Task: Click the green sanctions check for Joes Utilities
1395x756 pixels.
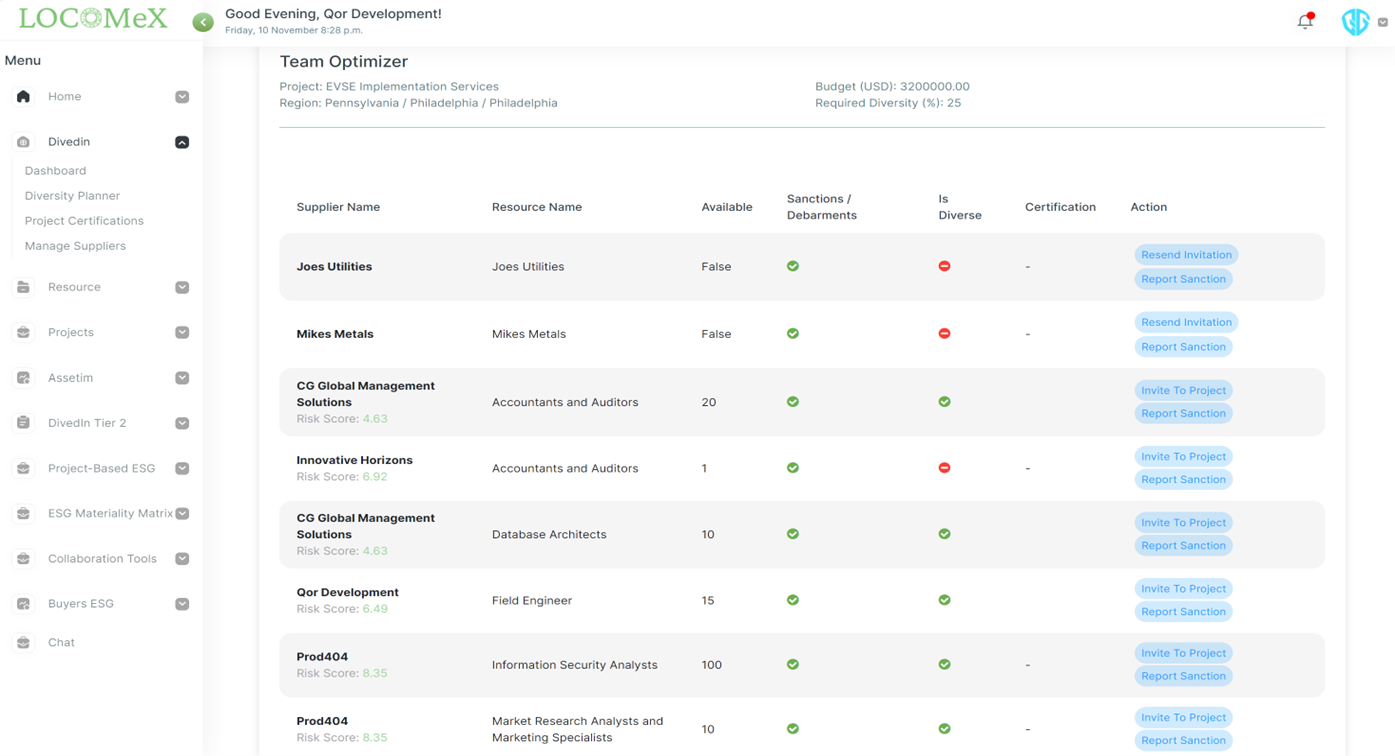Action: coord(792,266)
